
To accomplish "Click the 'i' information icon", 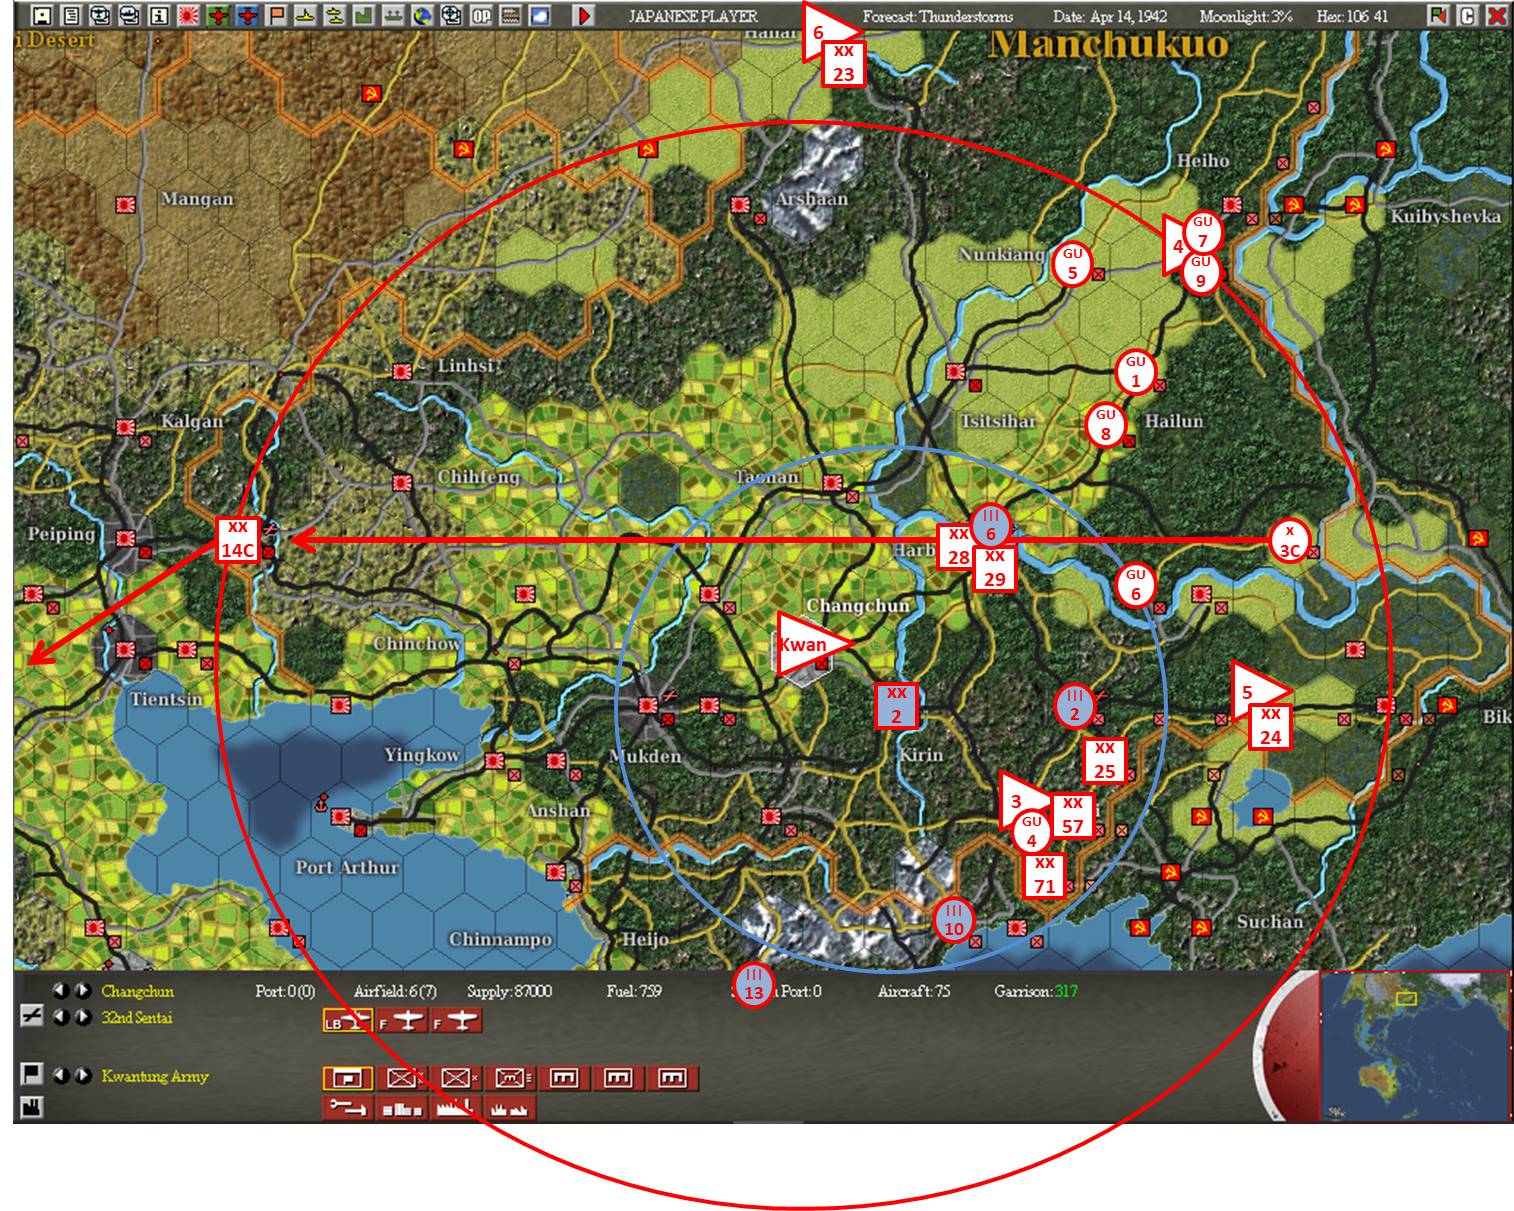I will [158, 15].
